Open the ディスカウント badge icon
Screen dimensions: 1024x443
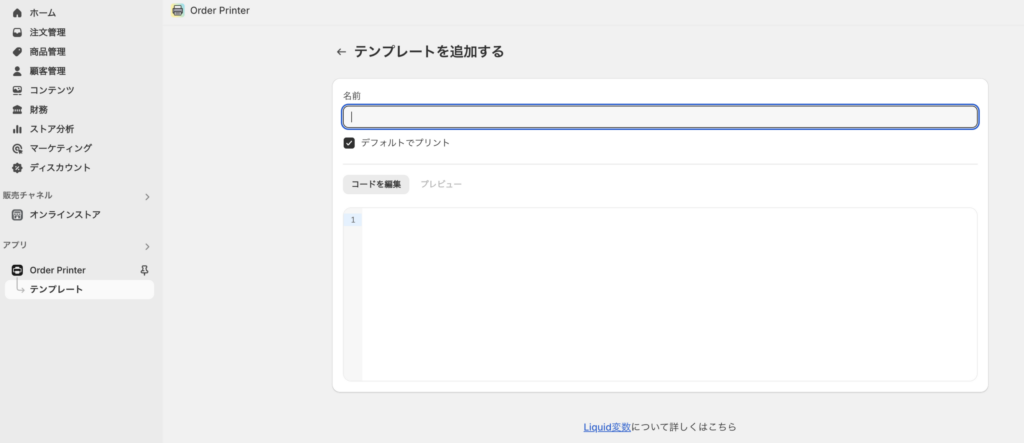pos(18,167)
